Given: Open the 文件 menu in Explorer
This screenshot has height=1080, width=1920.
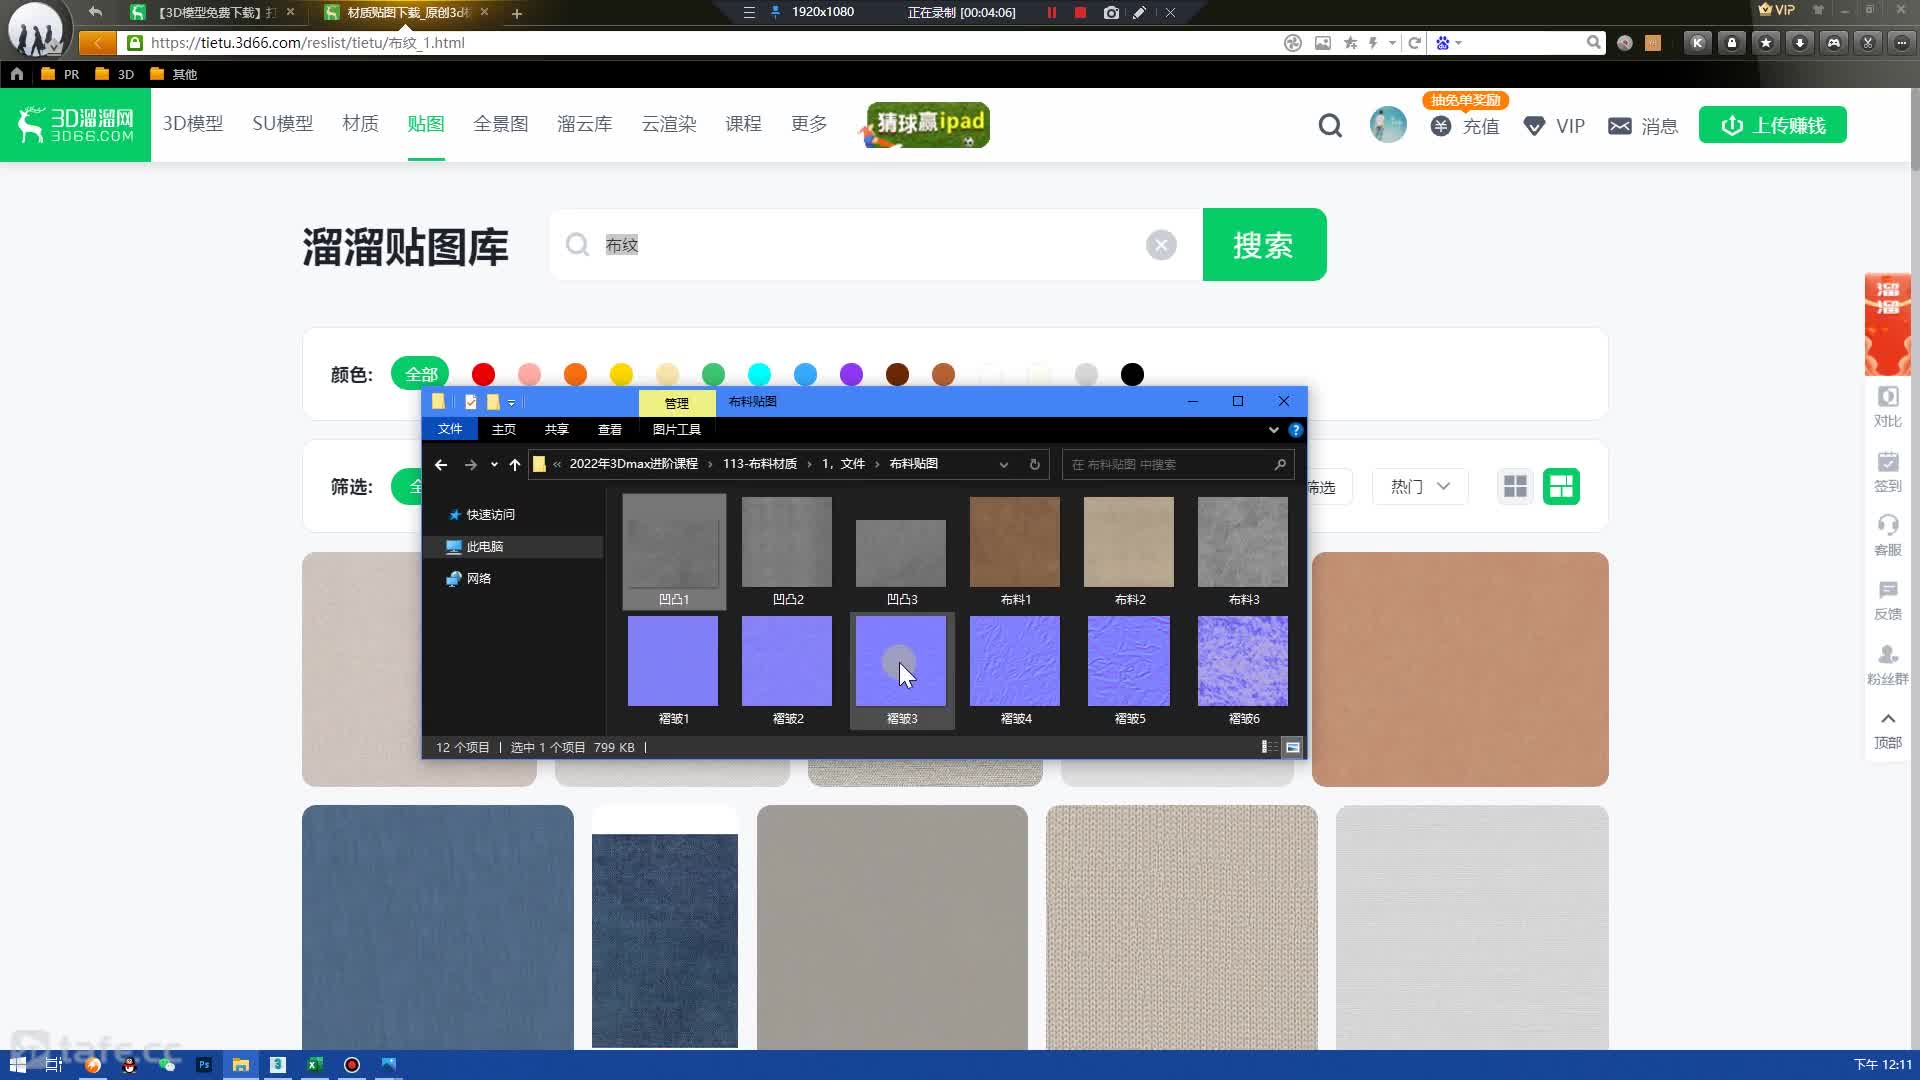Looking at the screenshot, I should click(450, 429).
